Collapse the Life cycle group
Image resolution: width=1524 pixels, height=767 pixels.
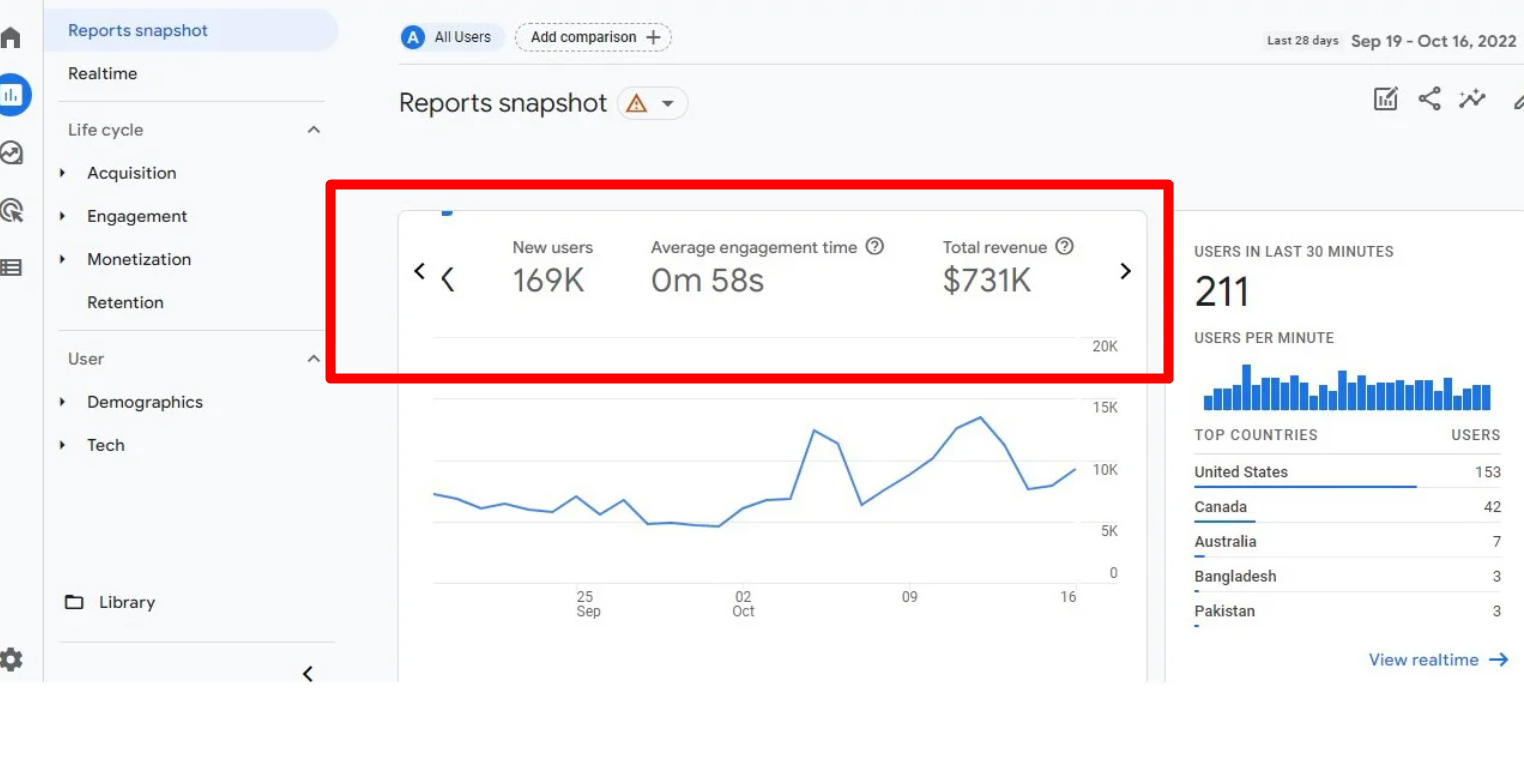click(x=313, y=130)
